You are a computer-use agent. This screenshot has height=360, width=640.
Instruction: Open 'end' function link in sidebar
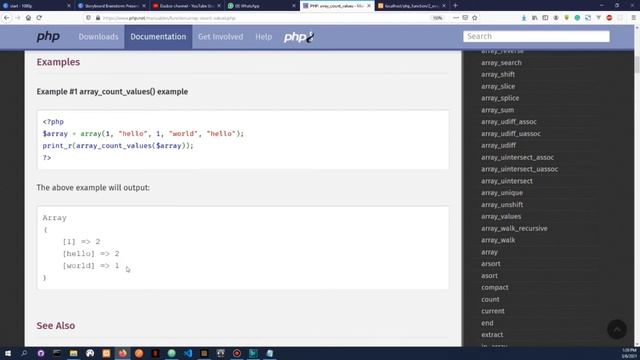point(487,323)
